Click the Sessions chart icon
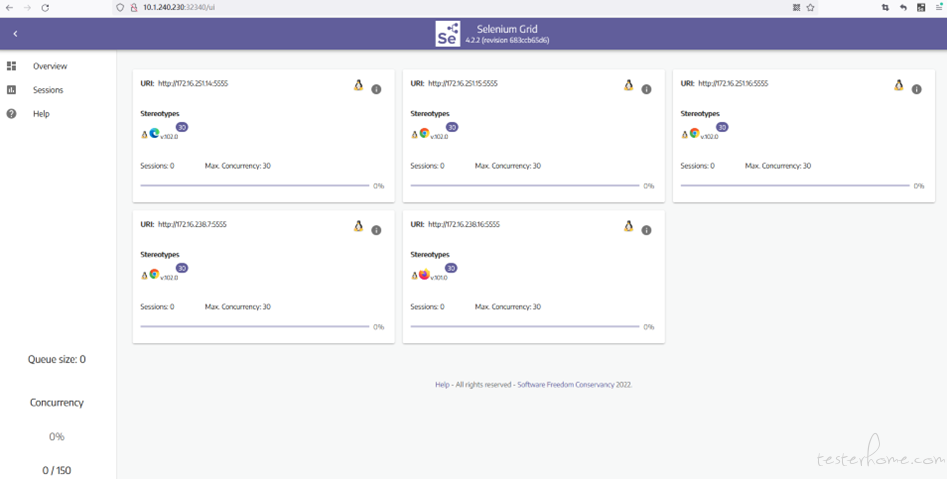The width and height of the screenshot is (947, 479). tap(11, 89)
